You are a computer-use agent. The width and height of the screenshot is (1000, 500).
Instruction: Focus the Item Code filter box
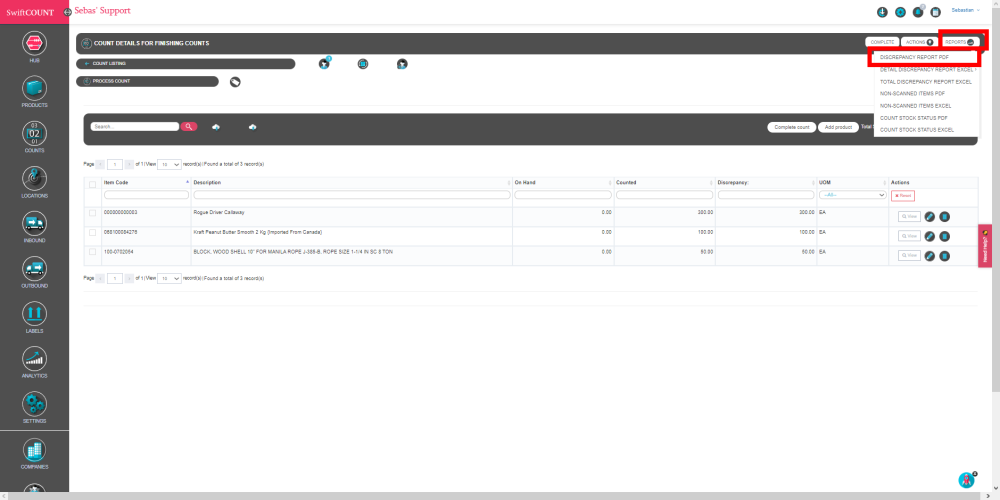click(147, 195)
